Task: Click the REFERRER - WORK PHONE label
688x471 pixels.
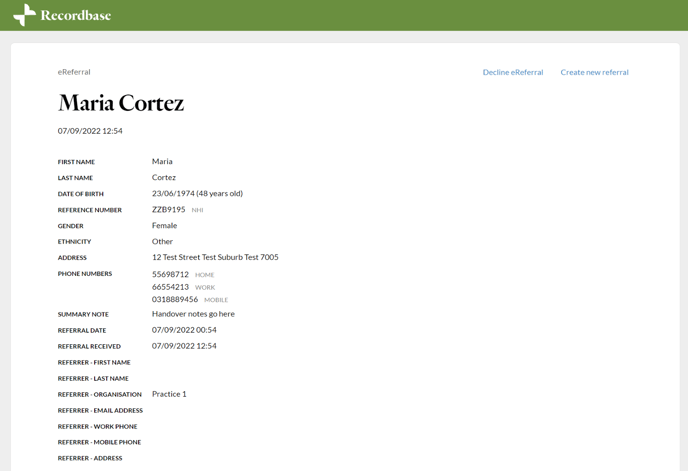Action: click(x=97, y=427)
